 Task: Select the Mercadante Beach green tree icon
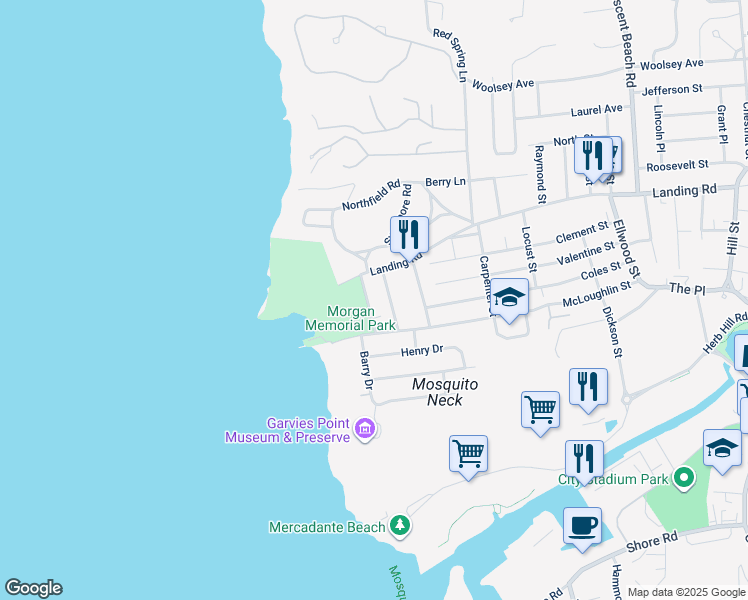pyautogui.click(x=400, y=526)
